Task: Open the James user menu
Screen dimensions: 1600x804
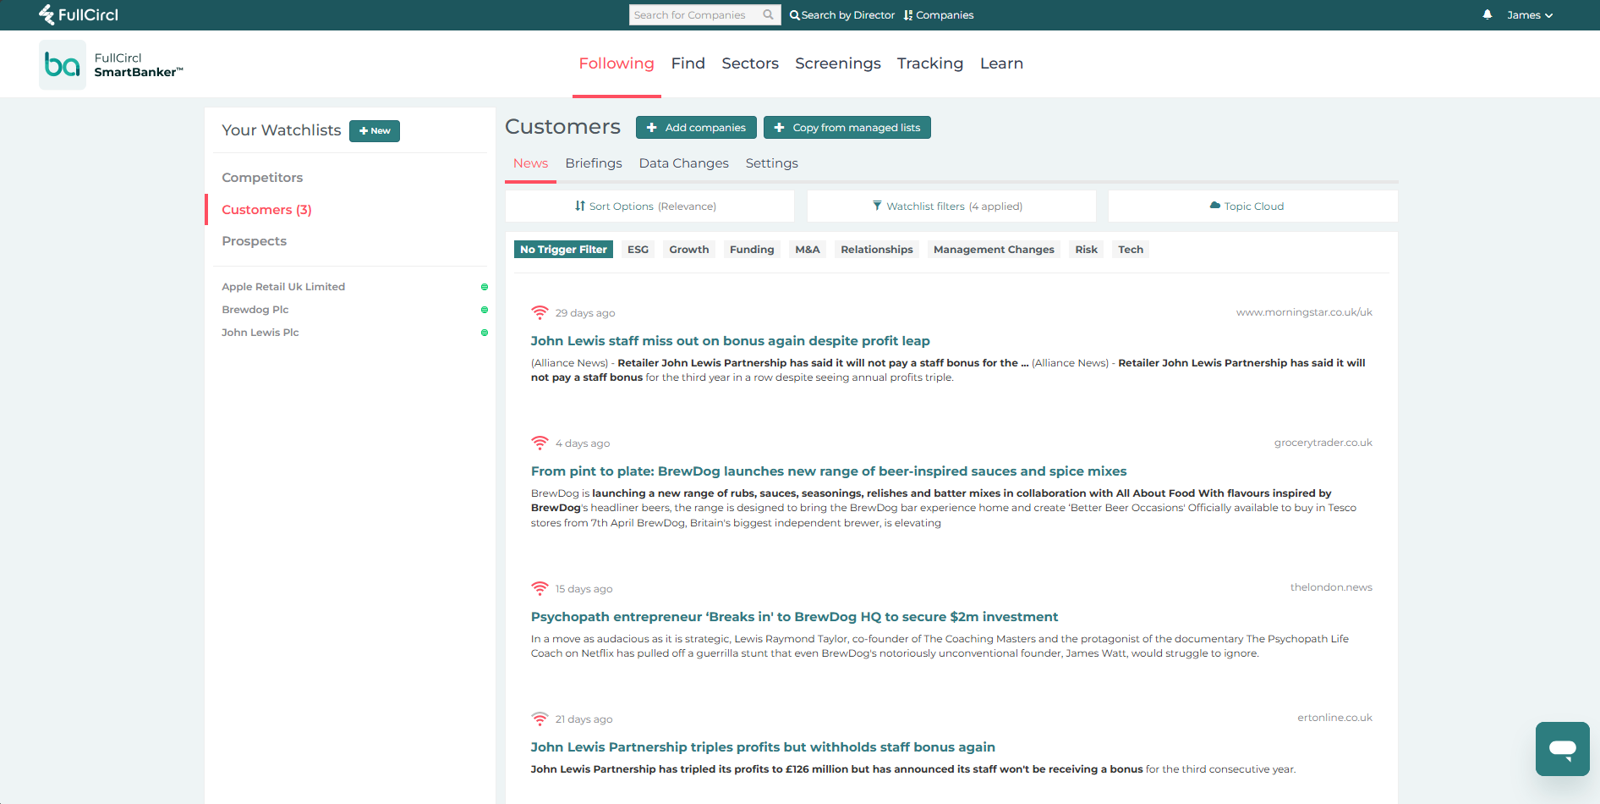Action: pyautogui.click(x=1530, y=15)
